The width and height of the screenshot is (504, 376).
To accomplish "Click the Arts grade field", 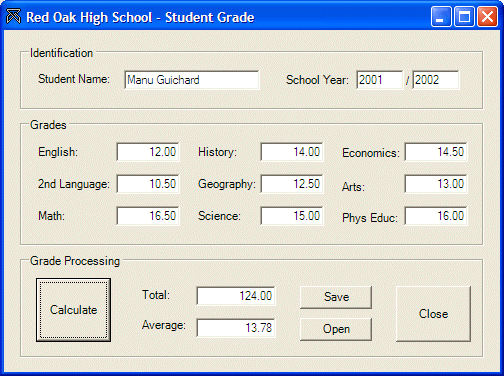I will point(436,184).
